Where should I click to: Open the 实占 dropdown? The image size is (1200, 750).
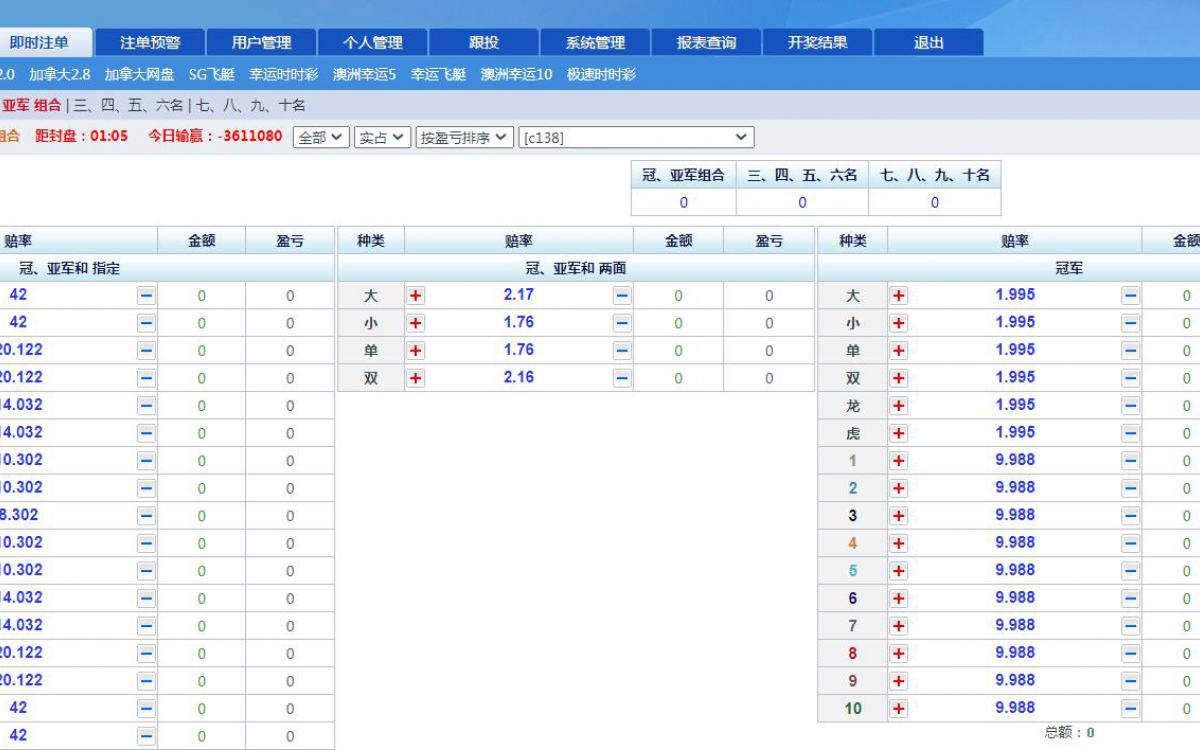(382, 137)
